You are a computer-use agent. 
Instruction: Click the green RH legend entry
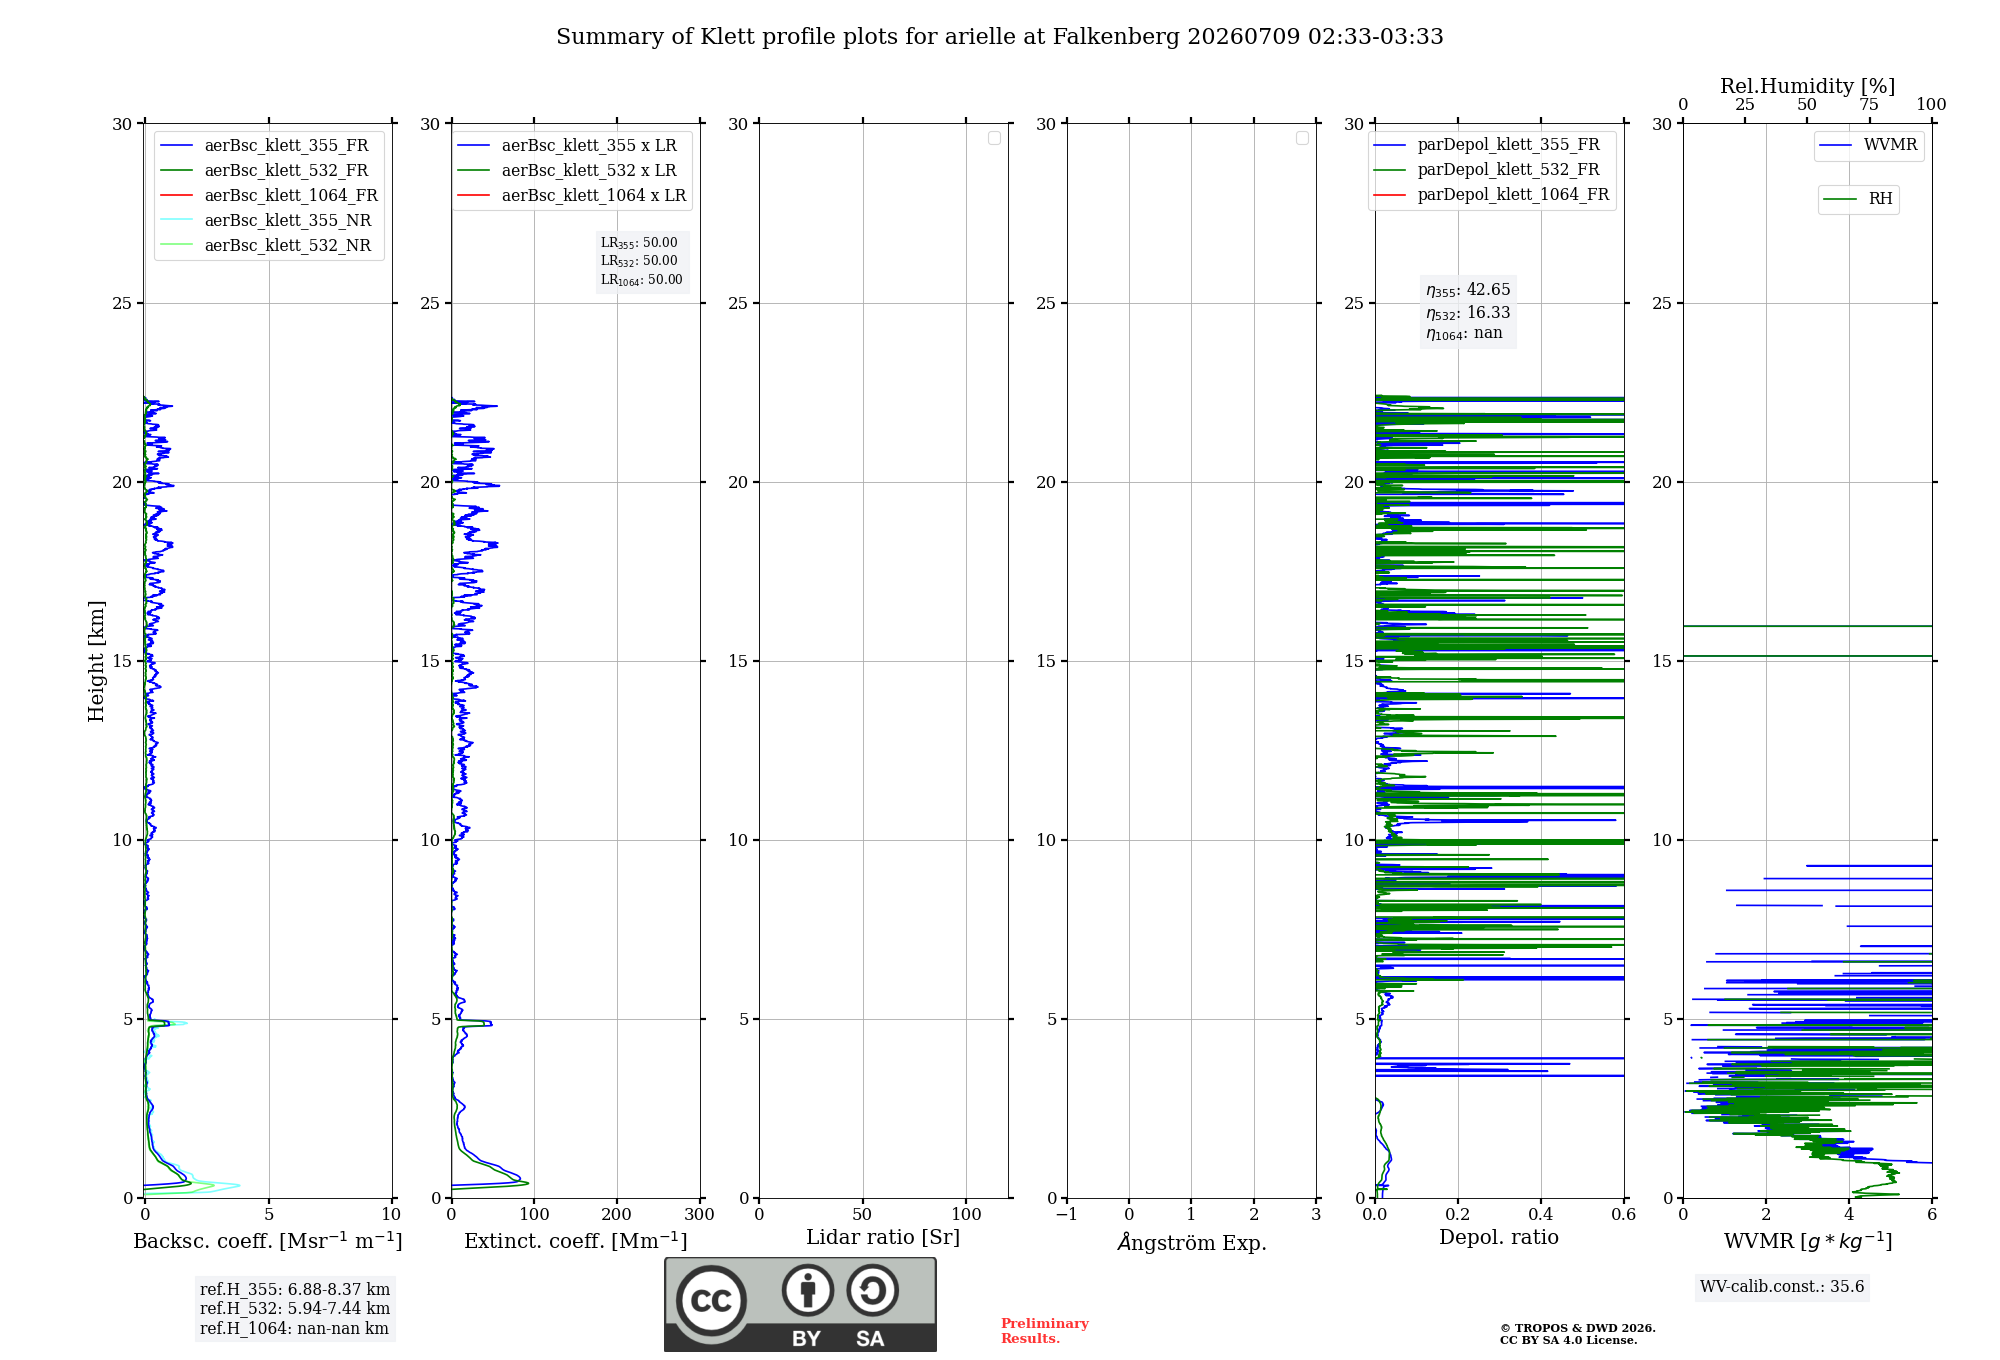pyautogui.click(x=1858, y=199)
